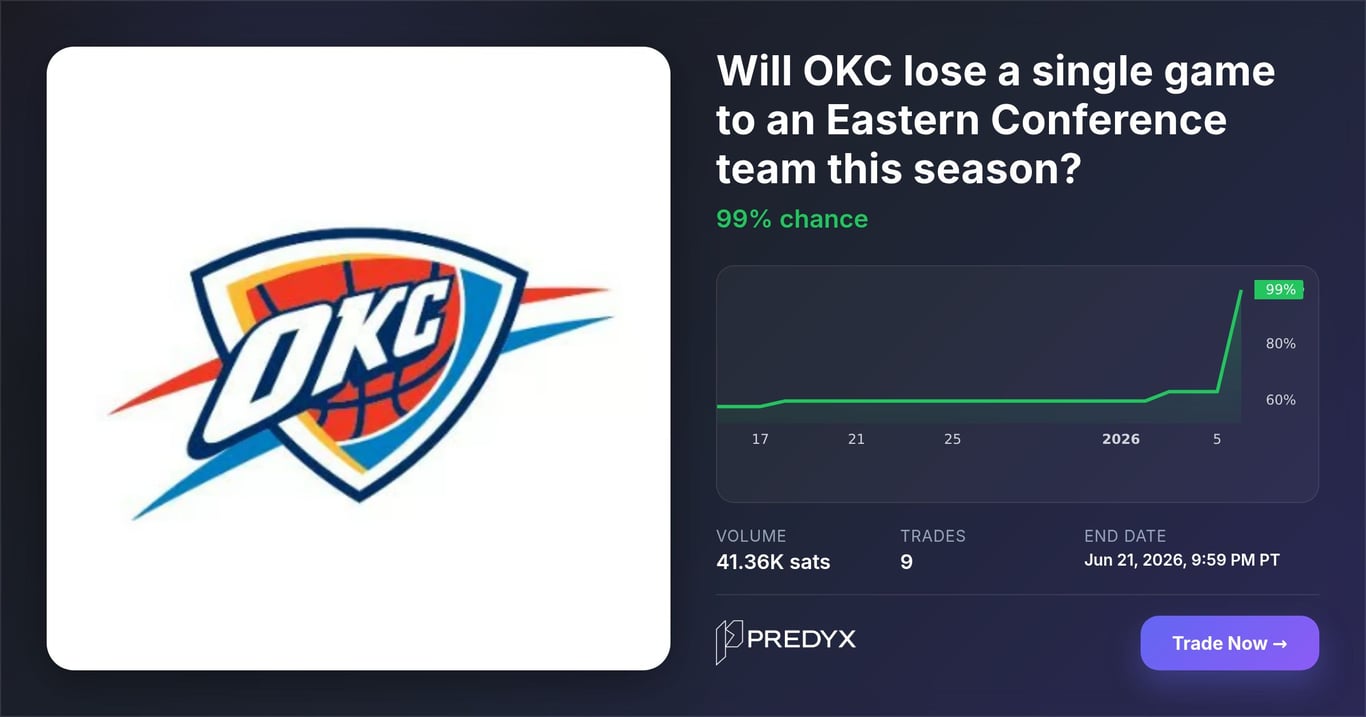
Task: Click the 60% axis label
Action: pos(1281,400)
